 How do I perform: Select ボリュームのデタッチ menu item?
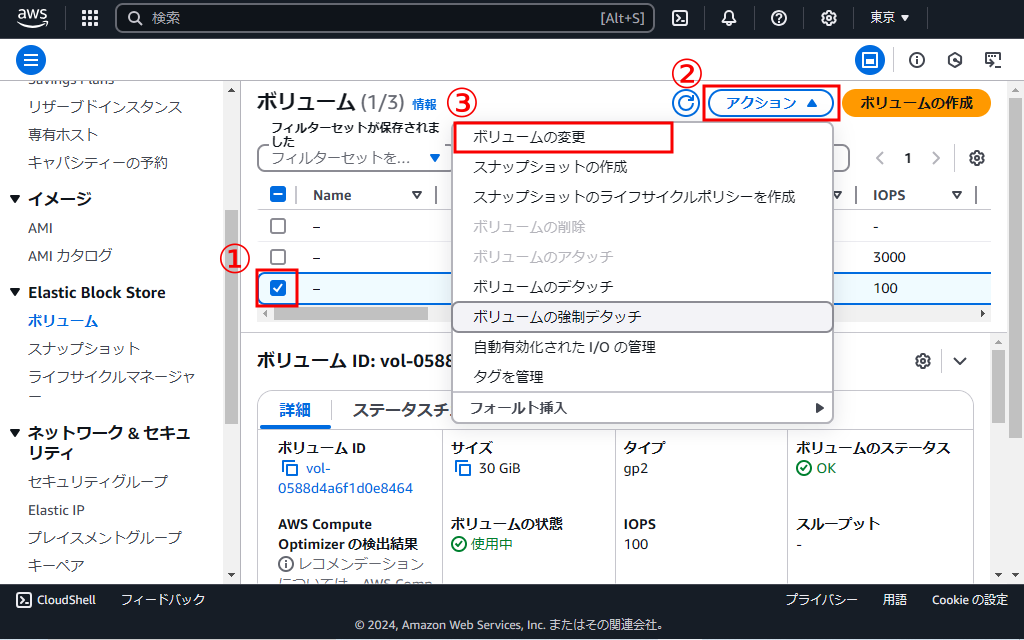643,287
